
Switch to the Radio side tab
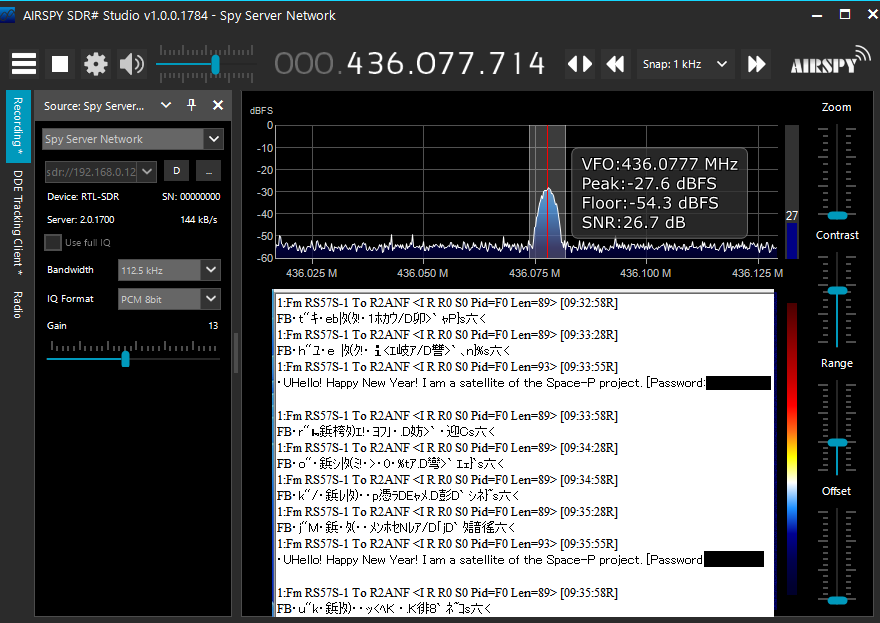(18, 305)
